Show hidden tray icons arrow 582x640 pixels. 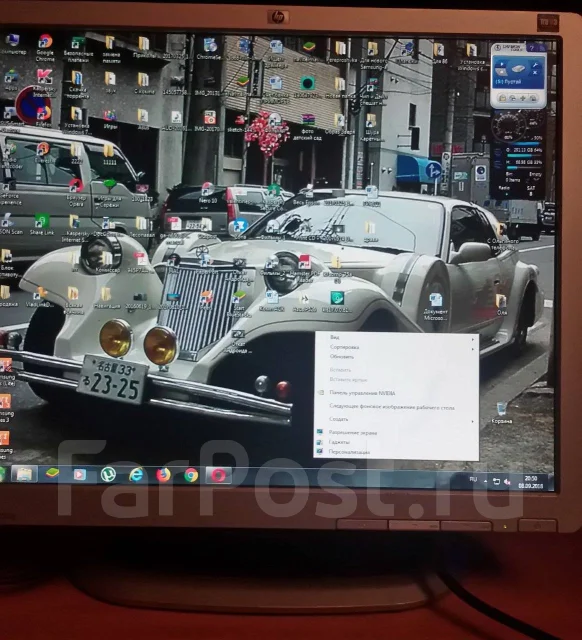(x=485, y=481)
